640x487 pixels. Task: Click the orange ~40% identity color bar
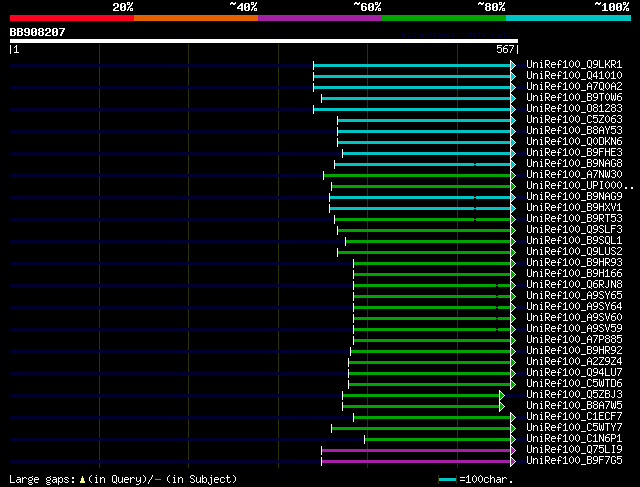tap(196, 18)
